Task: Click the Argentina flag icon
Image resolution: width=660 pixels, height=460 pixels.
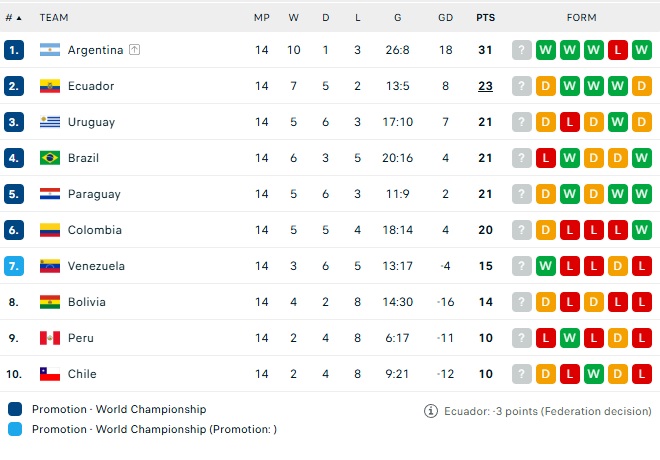Action: [50, 50]
